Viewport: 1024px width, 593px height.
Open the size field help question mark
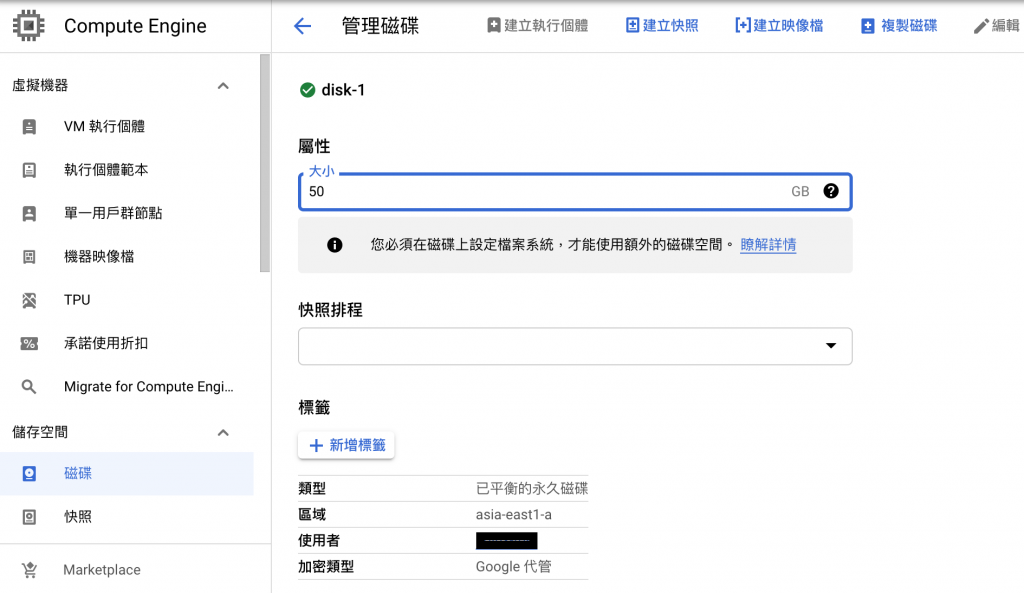click(x=831, y=191)
